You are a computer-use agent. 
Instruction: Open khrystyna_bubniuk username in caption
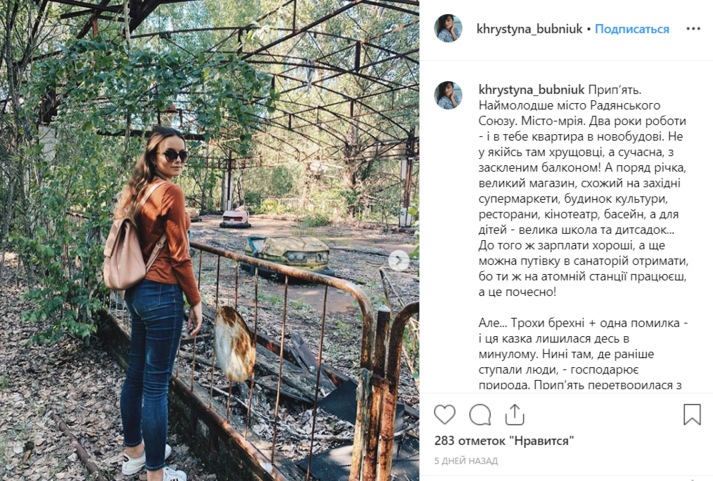(x=532, y=90)
